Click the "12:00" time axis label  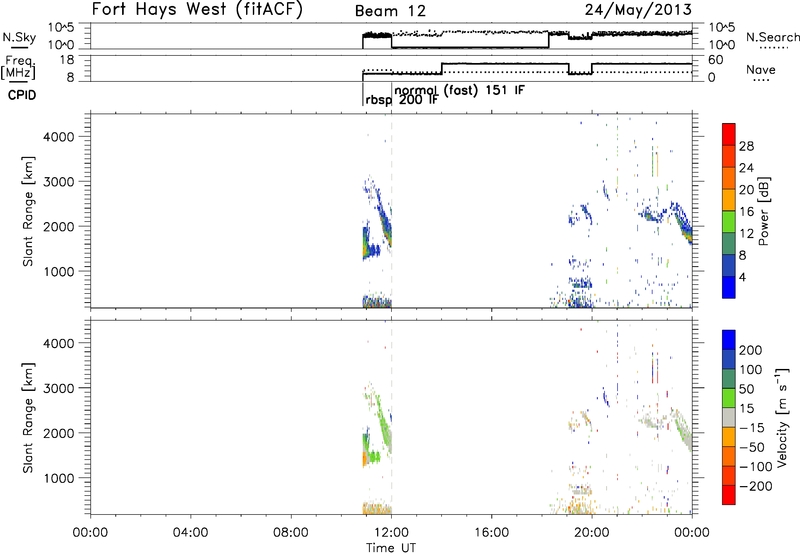coord(391,533)
